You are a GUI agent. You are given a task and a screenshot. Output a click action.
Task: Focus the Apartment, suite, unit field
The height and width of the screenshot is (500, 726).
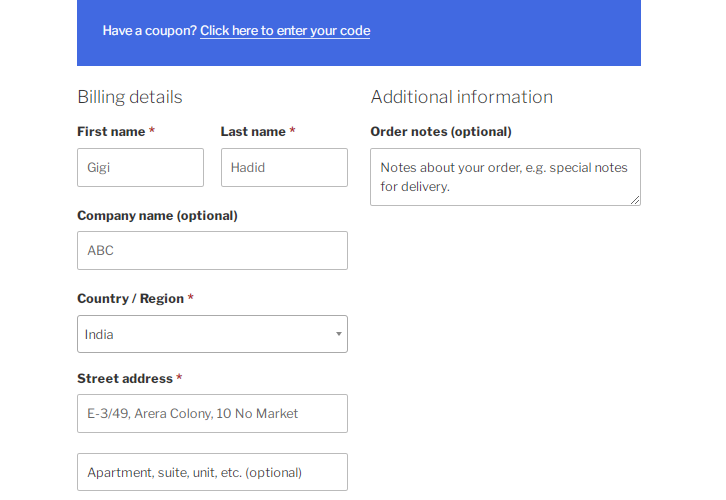(212, 472)
